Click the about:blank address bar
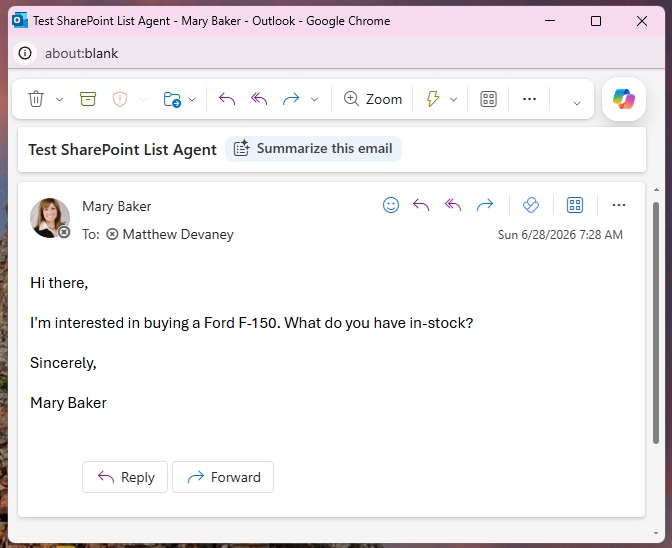 click(81, 53)
